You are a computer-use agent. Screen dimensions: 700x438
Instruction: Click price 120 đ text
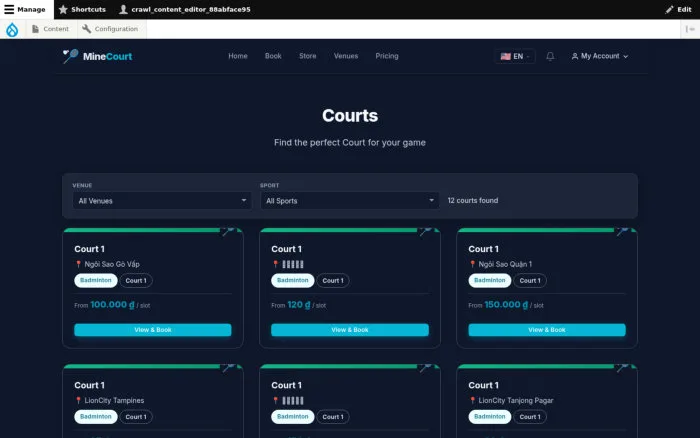click(299, 305)
